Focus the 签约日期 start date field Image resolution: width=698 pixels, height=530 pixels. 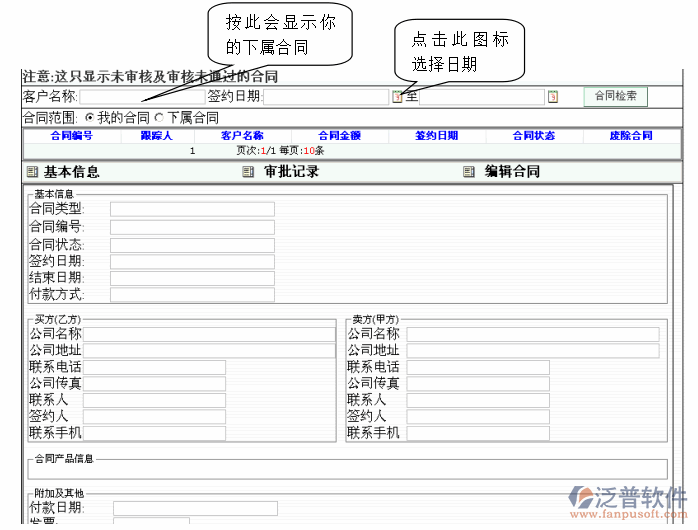pyautogui.click(x=326, y=97)
